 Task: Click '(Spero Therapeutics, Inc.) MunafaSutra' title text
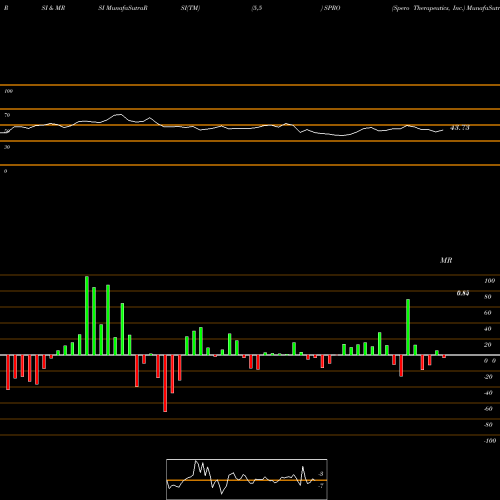tap(446, 8)
